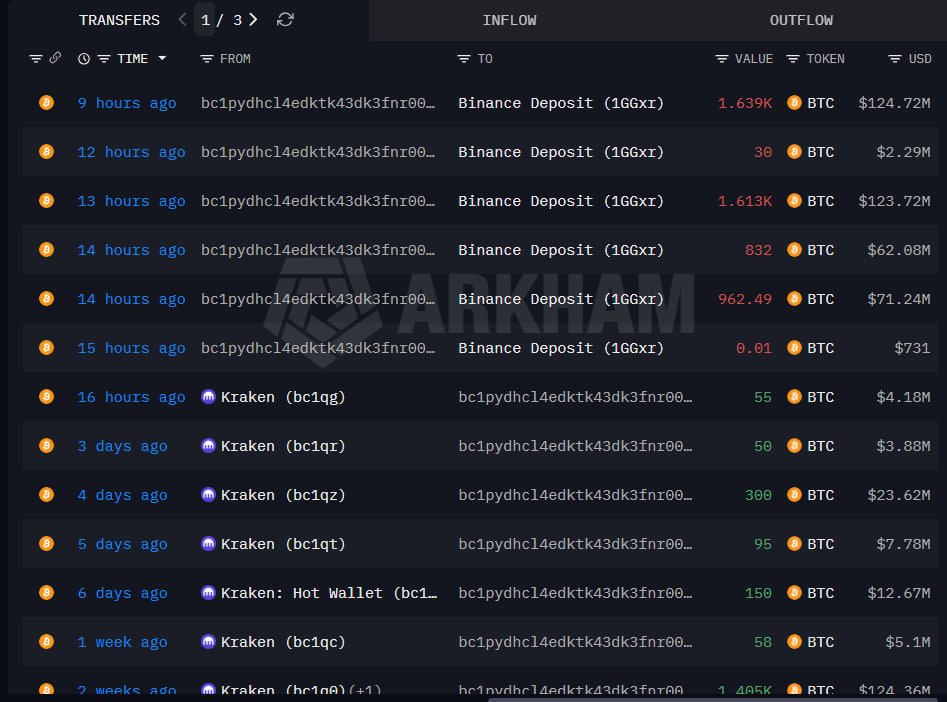Open the 5 days ago transaction
This screenshot has width=947, height=702.
tap(122, 544)
